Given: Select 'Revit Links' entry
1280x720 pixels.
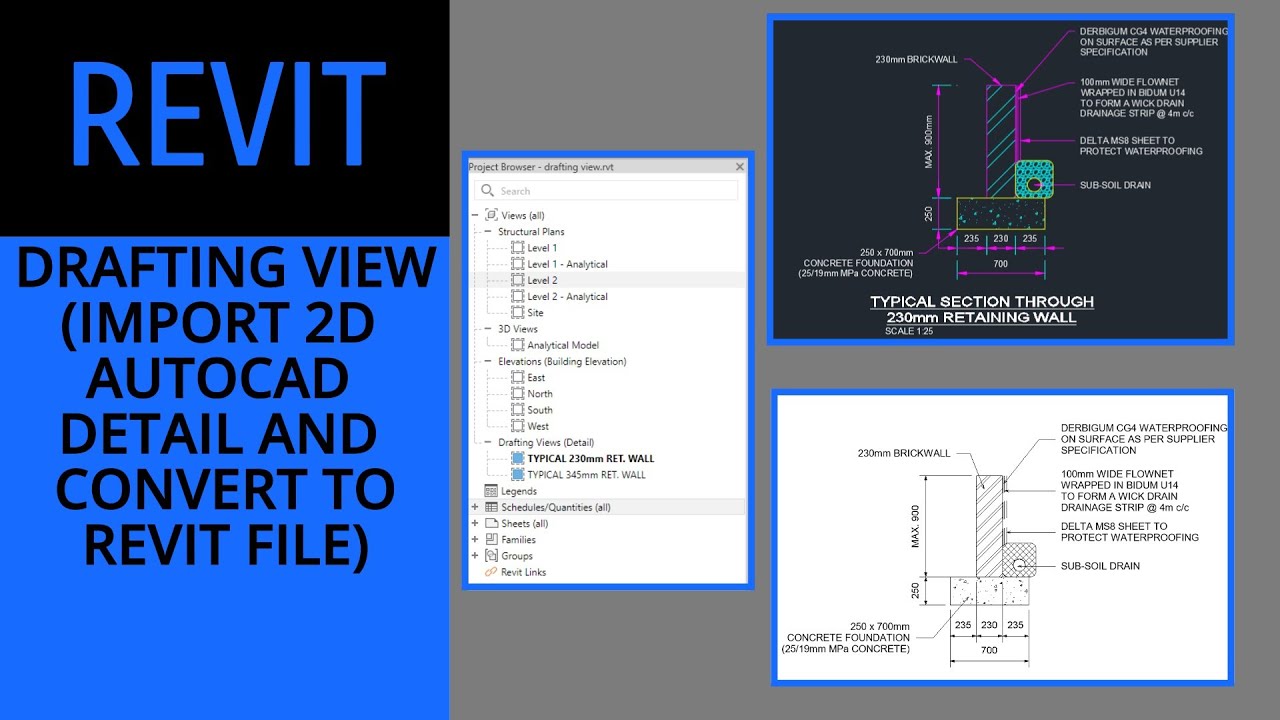Looking at the screenshot, I should [x=523, y=572].
